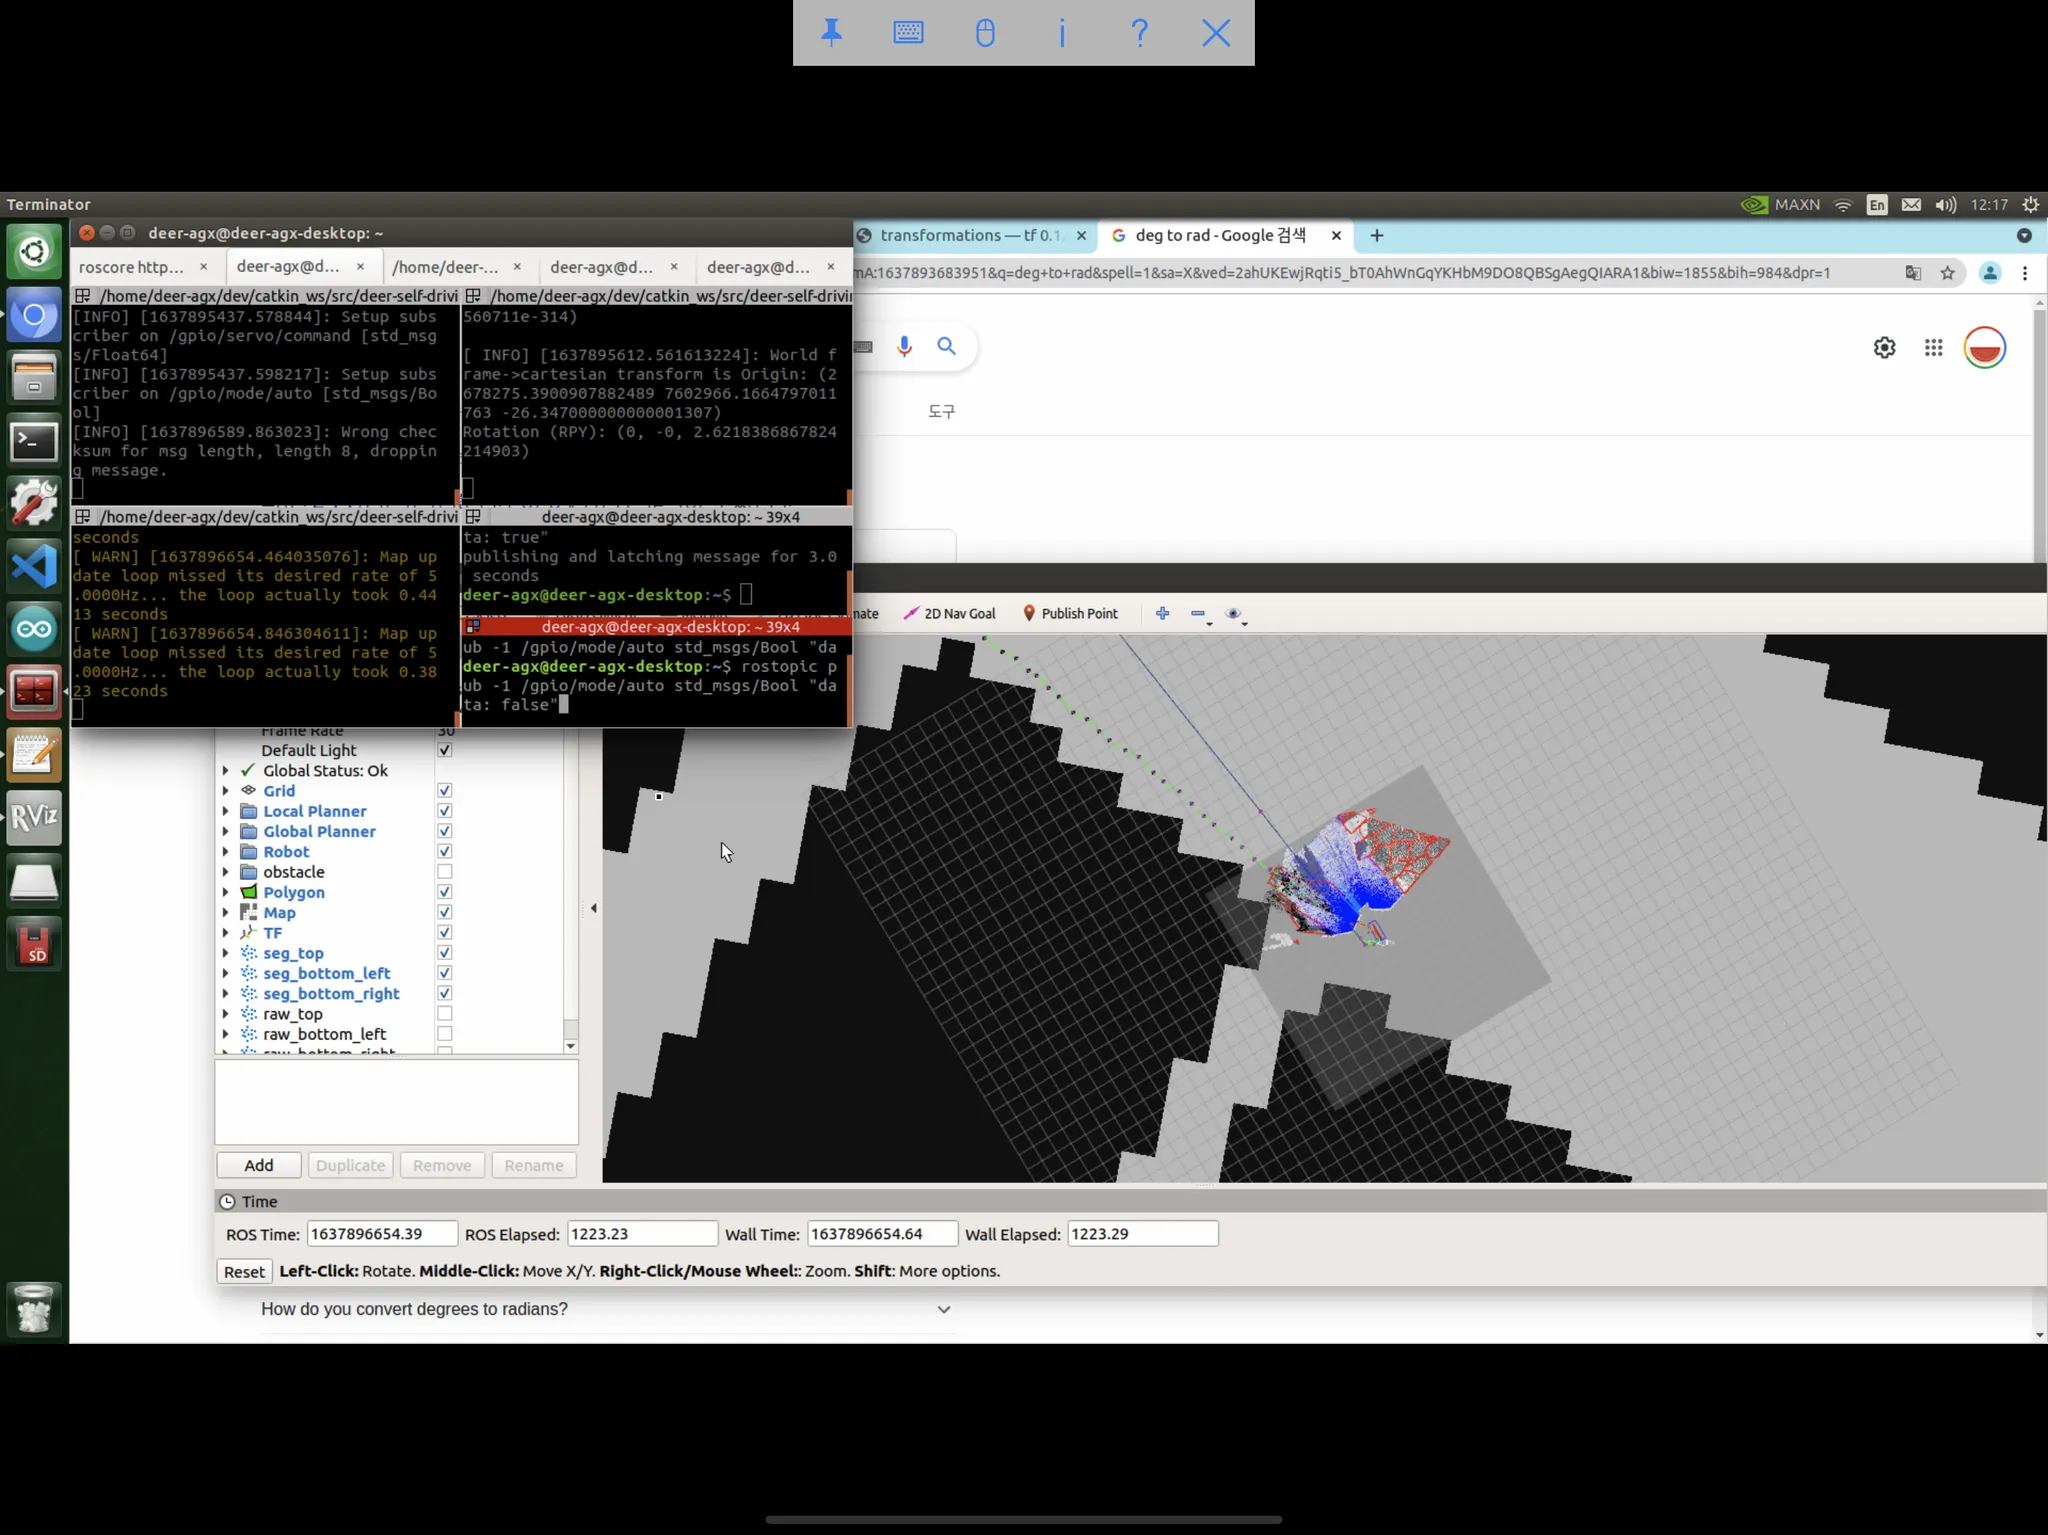Open Visual Studio Code in the dock
Image resolution: width=2048 pixels, height=1535 pixels.
[x=34, y=567]
